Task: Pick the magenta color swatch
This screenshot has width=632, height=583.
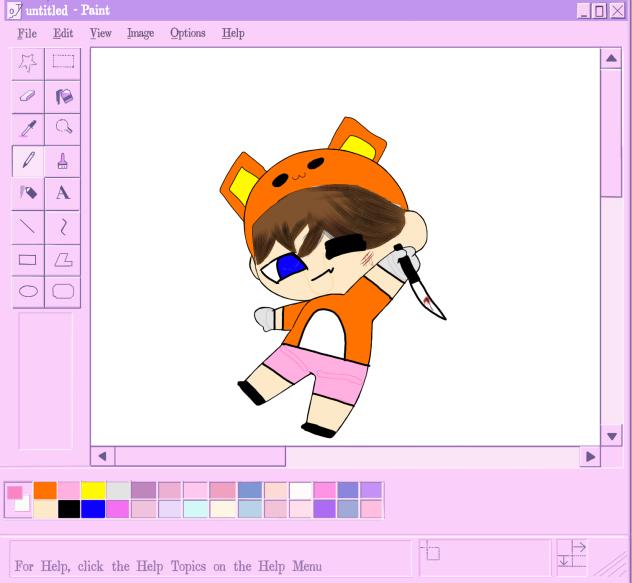Action: [x=118, y=509]
